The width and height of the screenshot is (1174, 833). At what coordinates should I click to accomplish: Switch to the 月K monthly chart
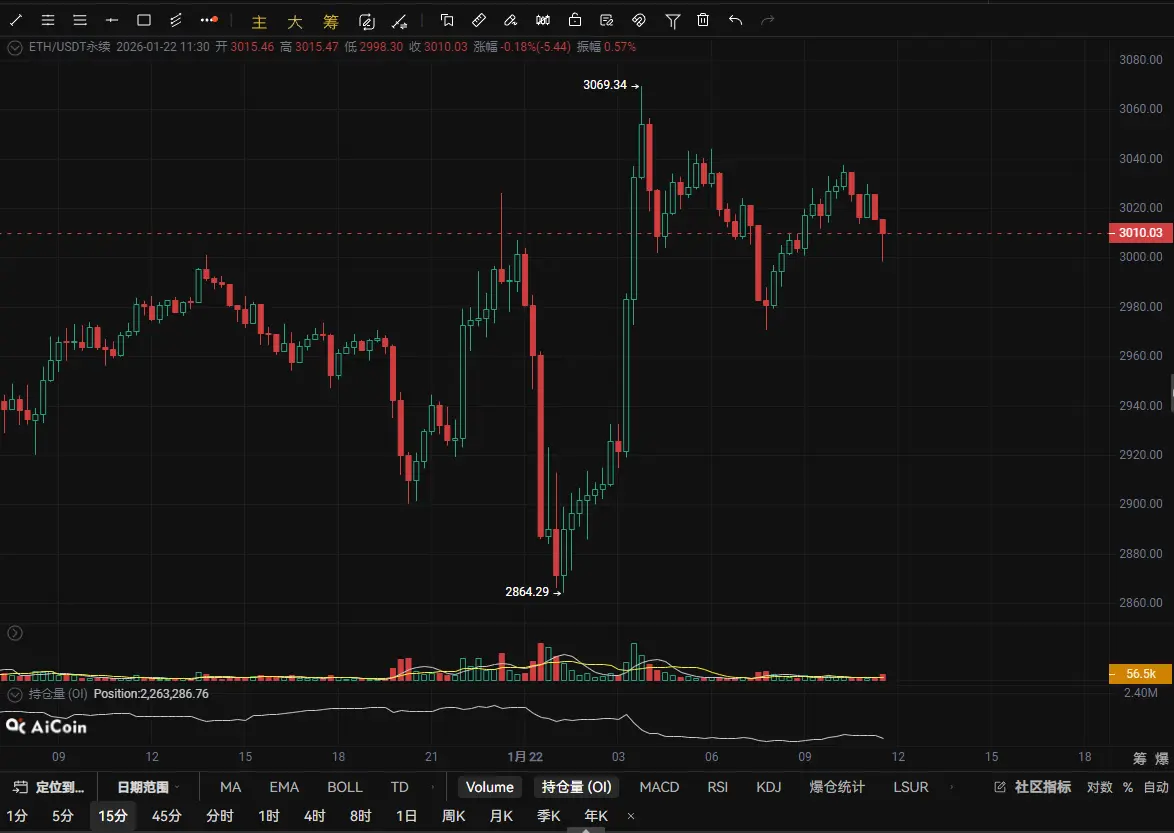501,816
